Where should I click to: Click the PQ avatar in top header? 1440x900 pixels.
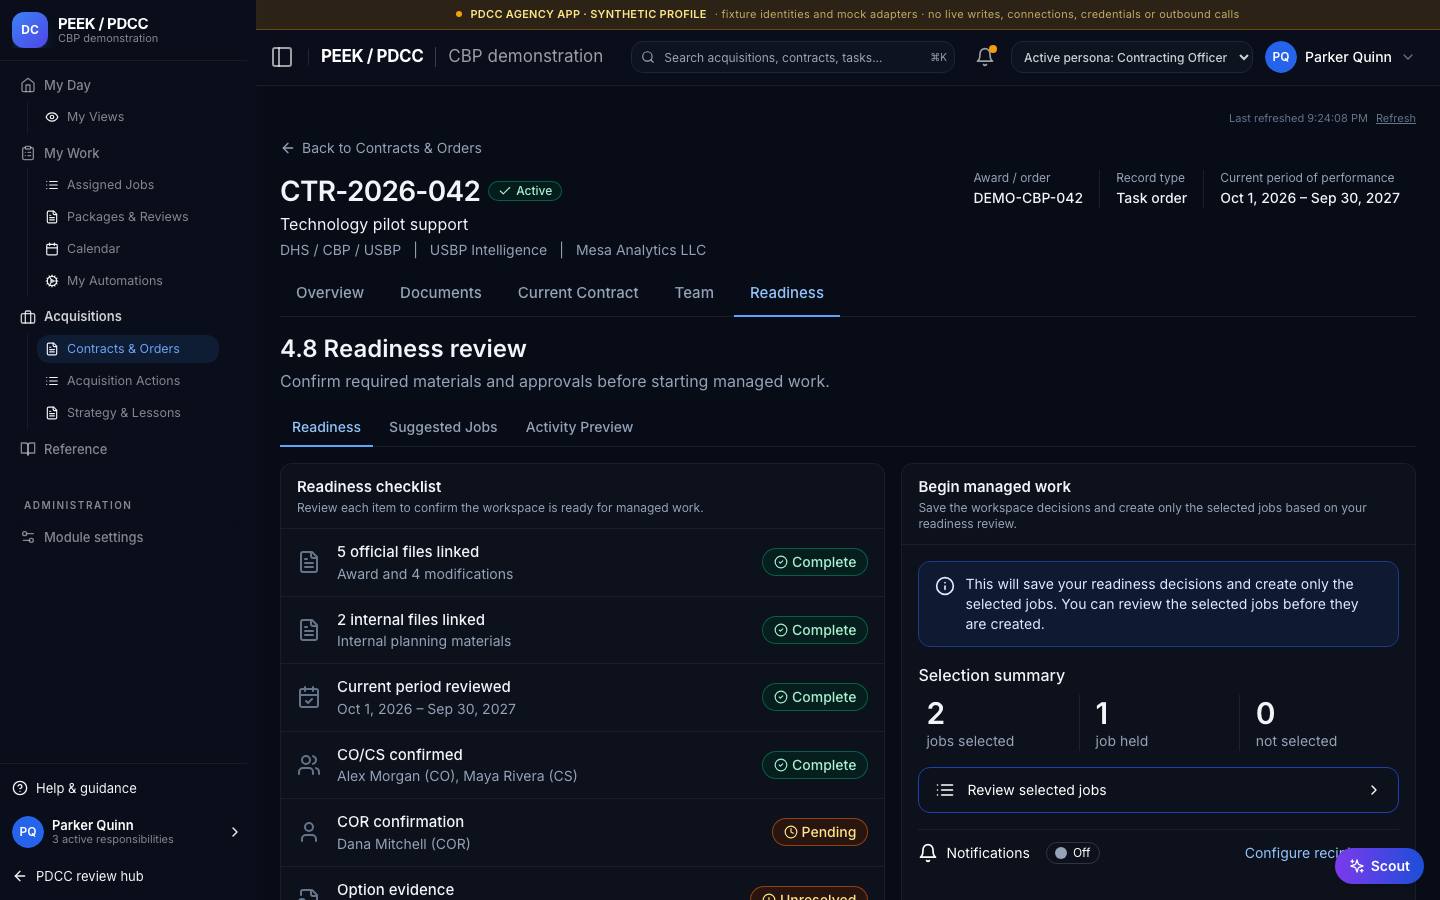coord(1281,57)
